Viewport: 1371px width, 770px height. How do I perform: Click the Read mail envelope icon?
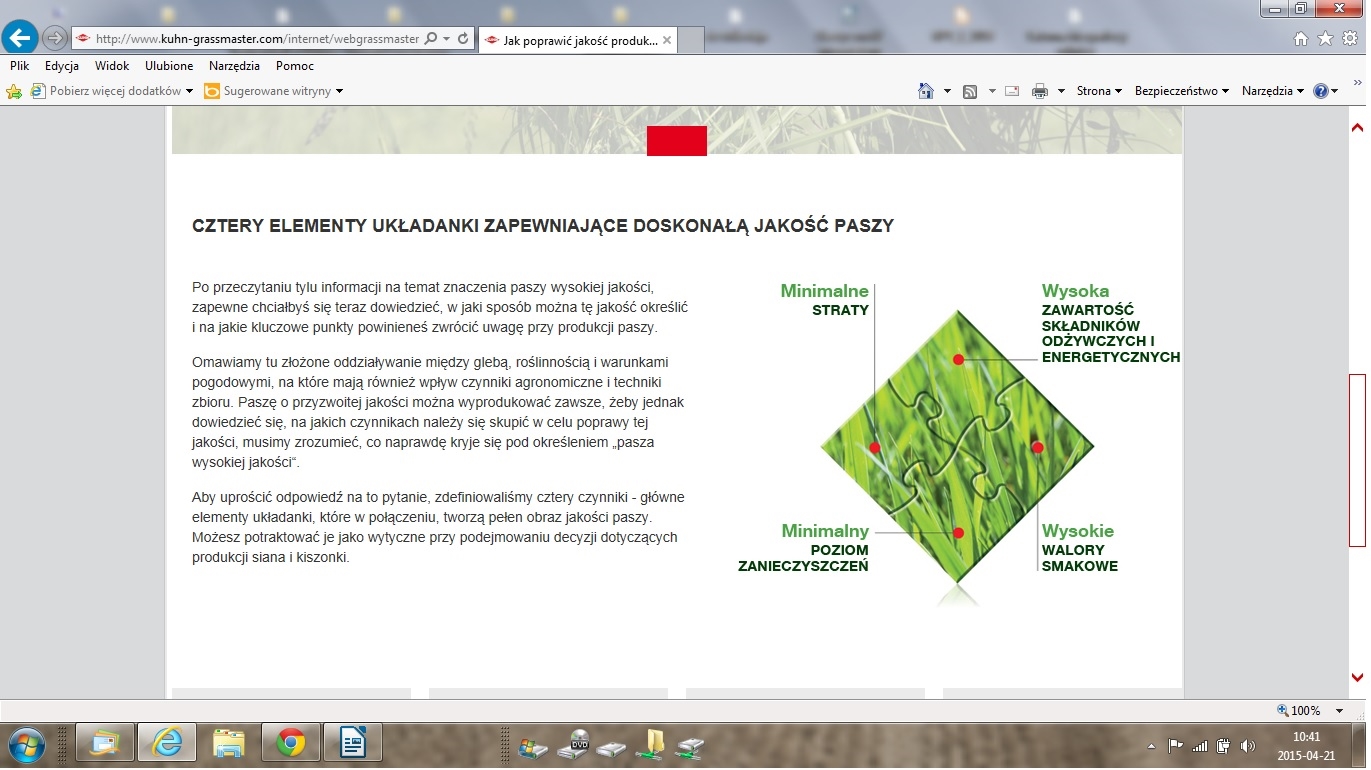click(x=1012, y=91)
